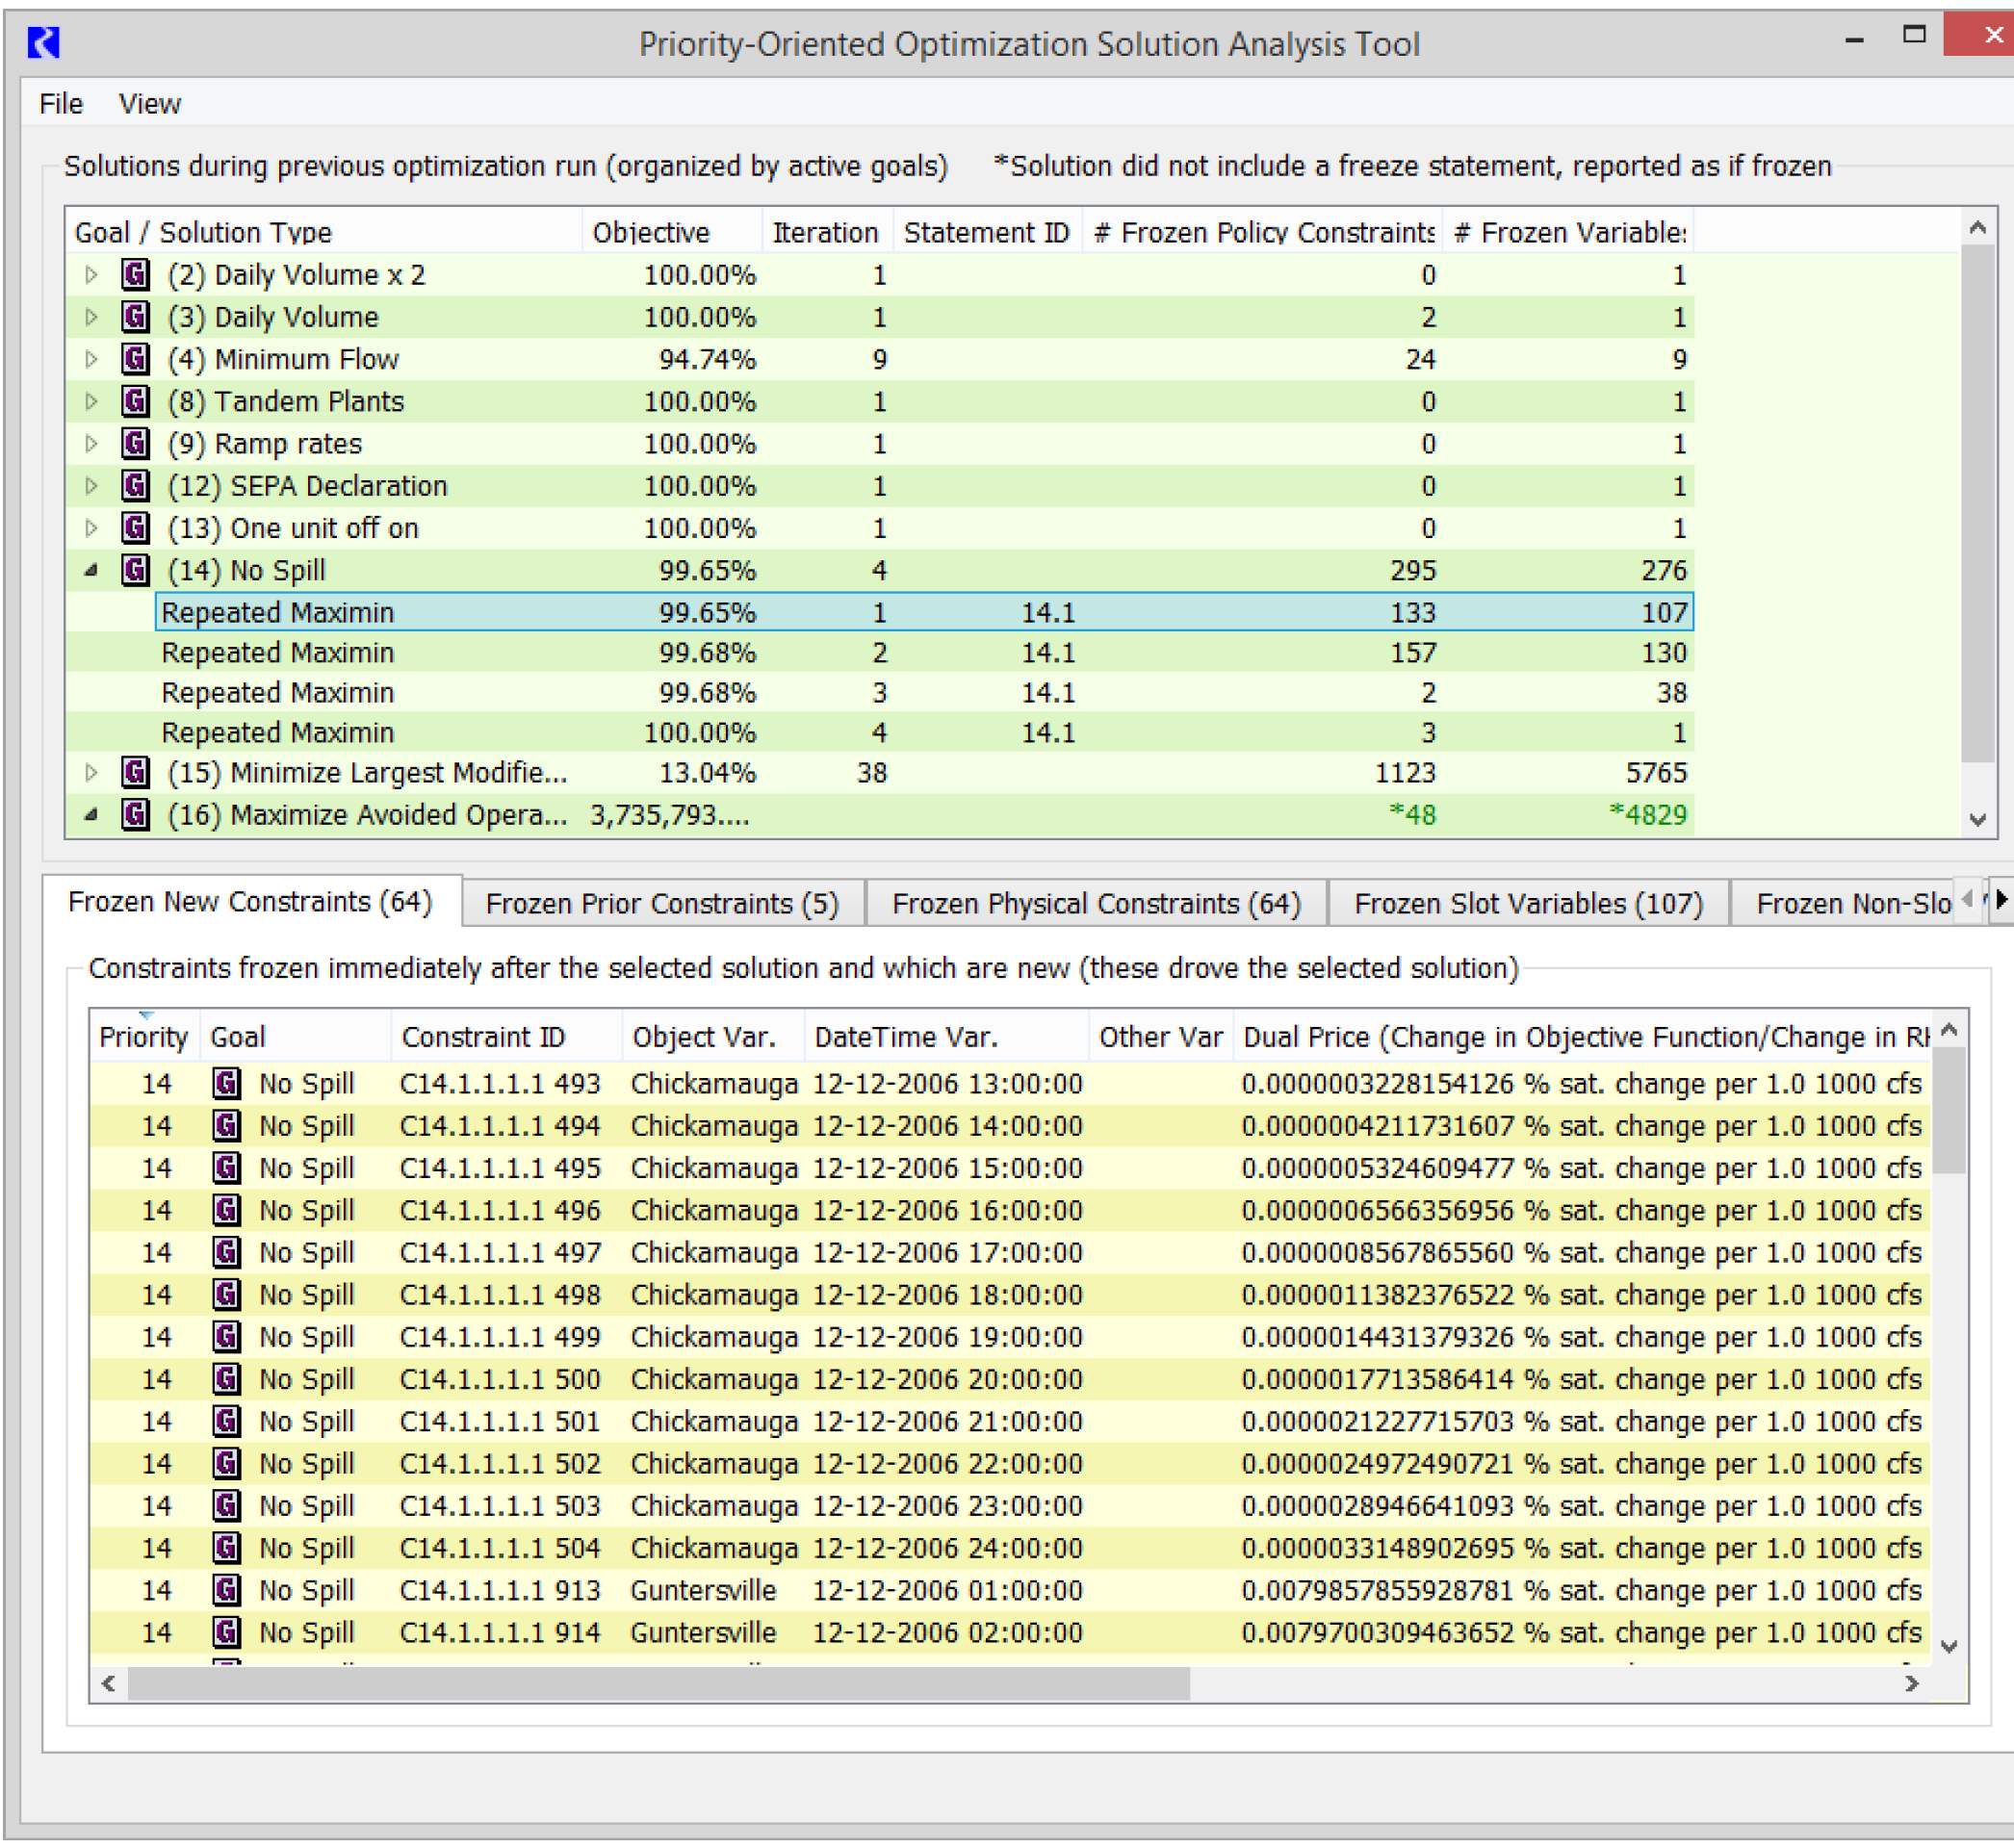Switch to Frozen Slot Variables (107) tab
Viewport: 2014px width, 1848px height.
(1527, 904)
